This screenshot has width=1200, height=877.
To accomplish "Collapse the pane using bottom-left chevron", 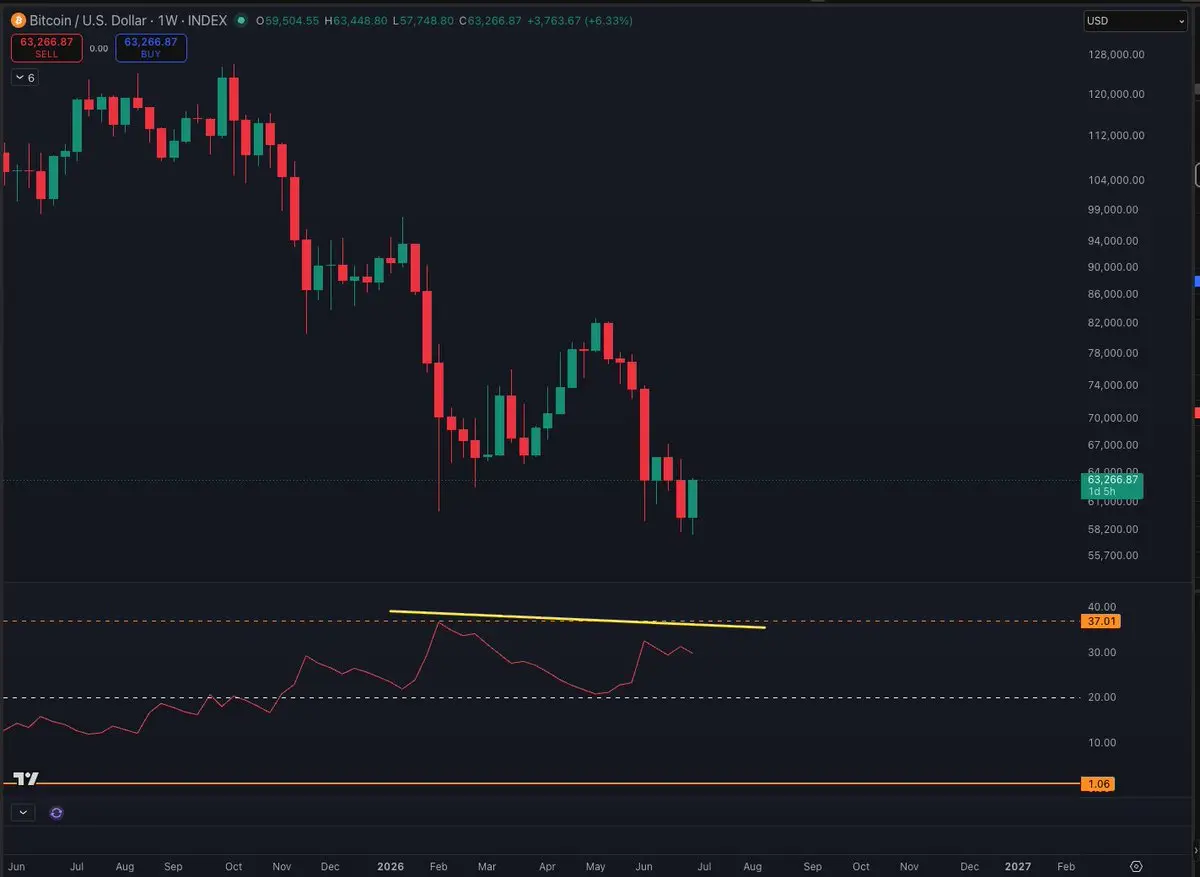I will [23, 813].
